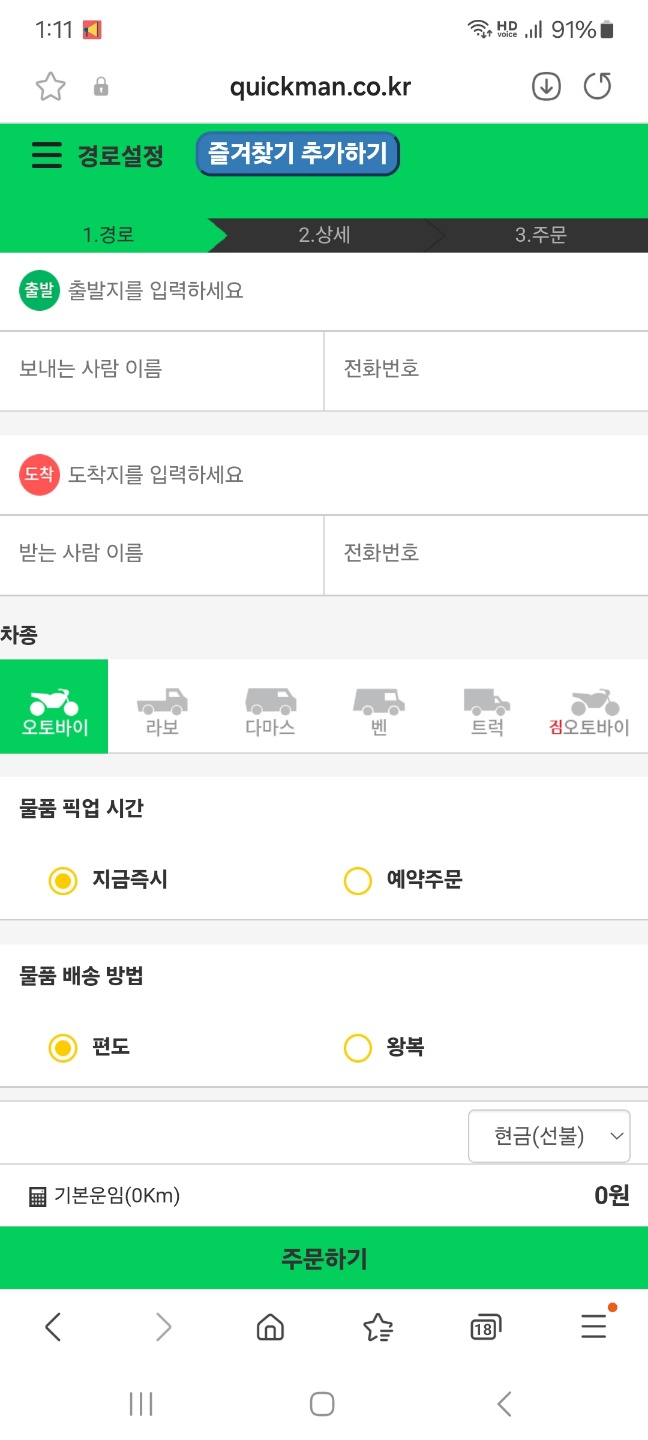The width and height of the screenshot is (648, 1440).
Task: Choose the 라보 truck vehicle icon
Action: click(x=162, y=706)
